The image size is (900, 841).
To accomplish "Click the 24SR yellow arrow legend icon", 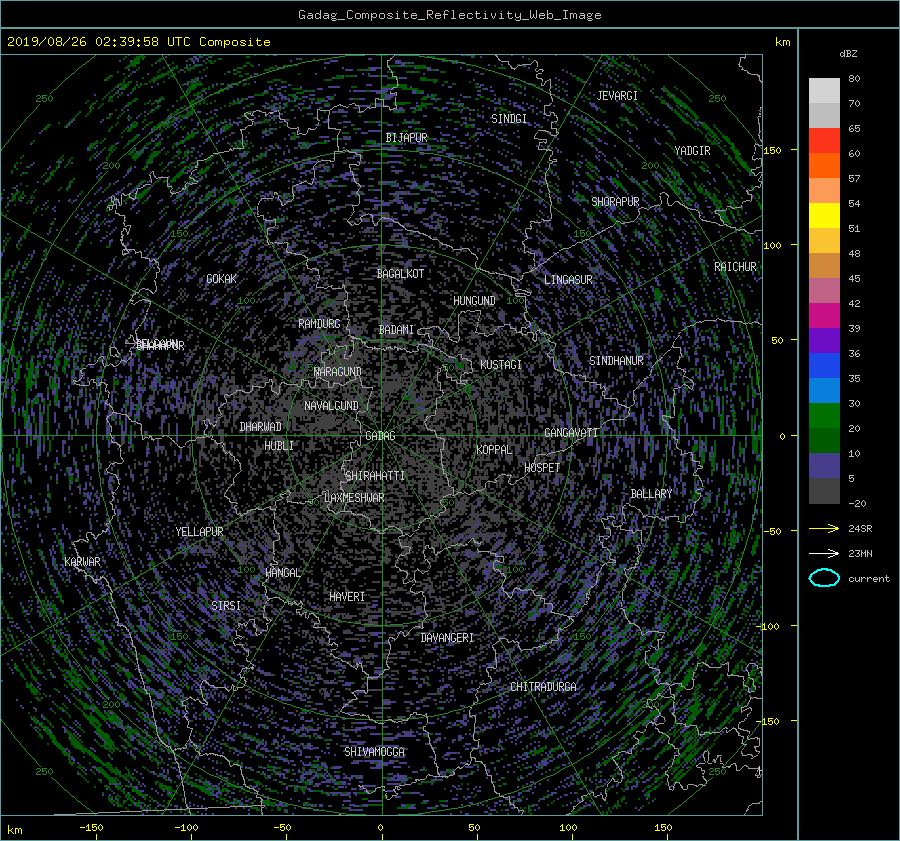I will (824, 529).
